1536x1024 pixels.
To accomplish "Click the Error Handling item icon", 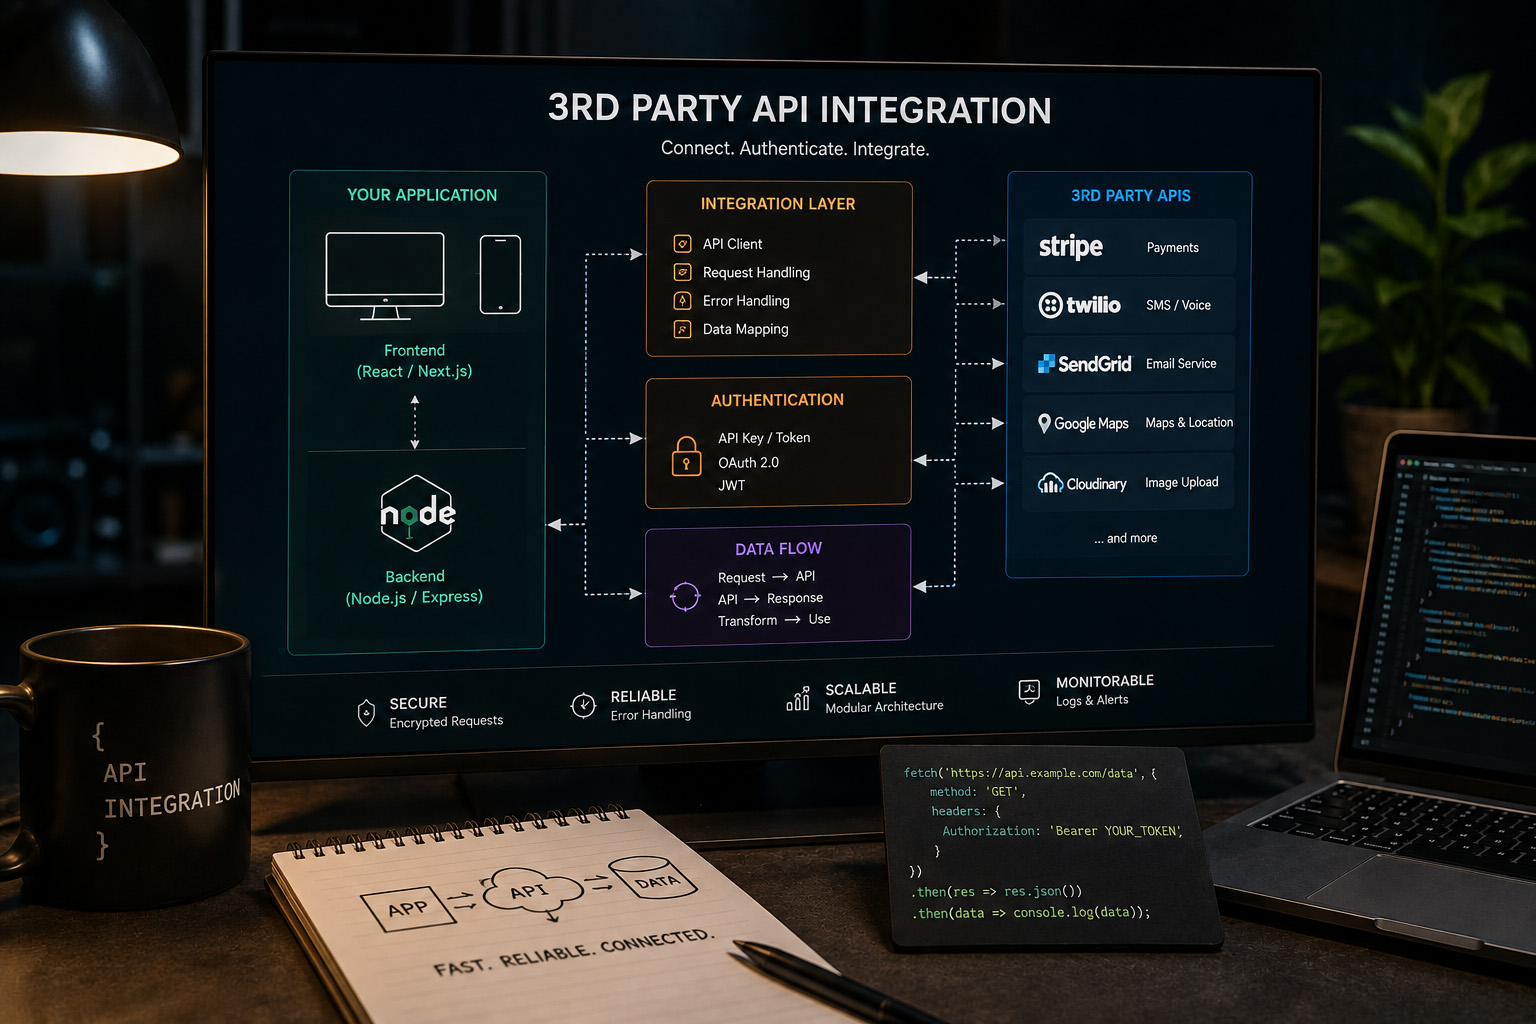I will point(682,300).
